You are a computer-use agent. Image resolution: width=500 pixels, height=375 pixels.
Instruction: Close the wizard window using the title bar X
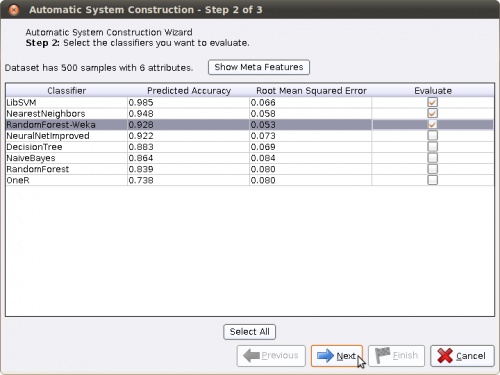click(x=14, y=10)
